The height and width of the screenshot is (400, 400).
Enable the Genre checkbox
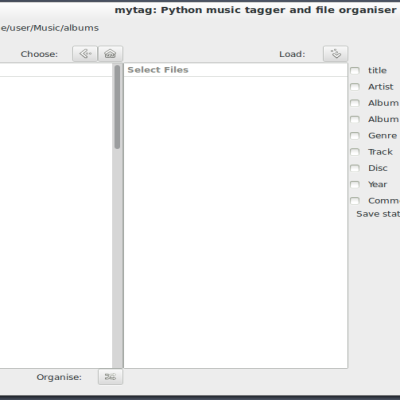(355, 136)
